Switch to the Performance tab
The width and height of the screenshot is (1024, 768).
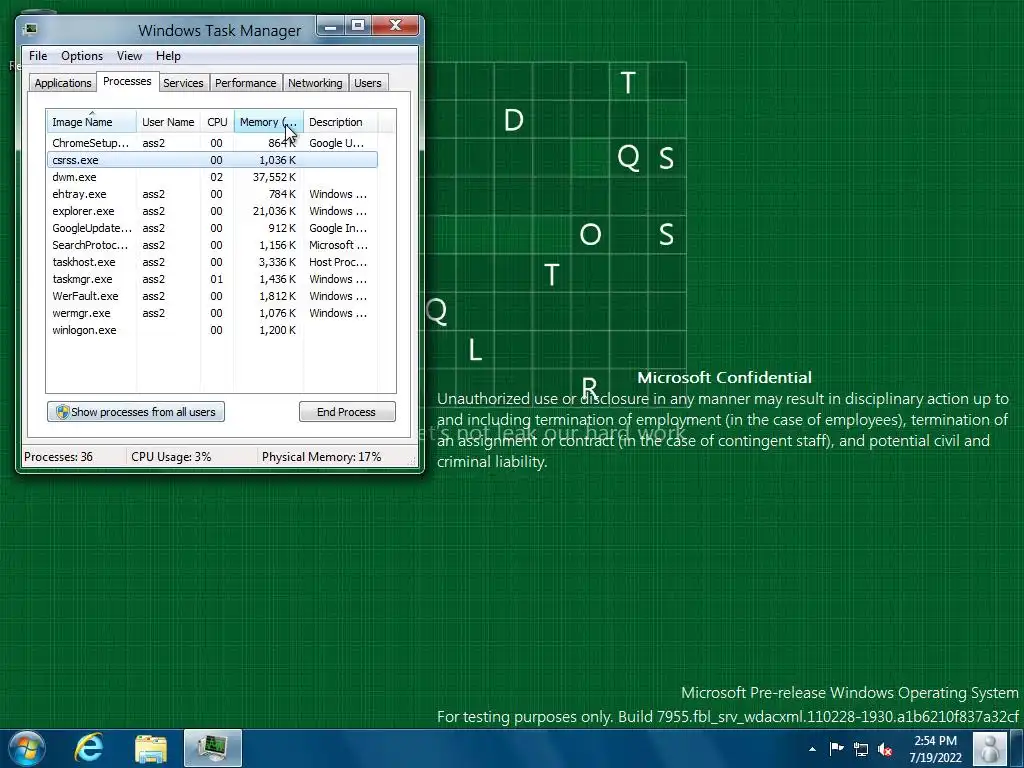point(246,83)
